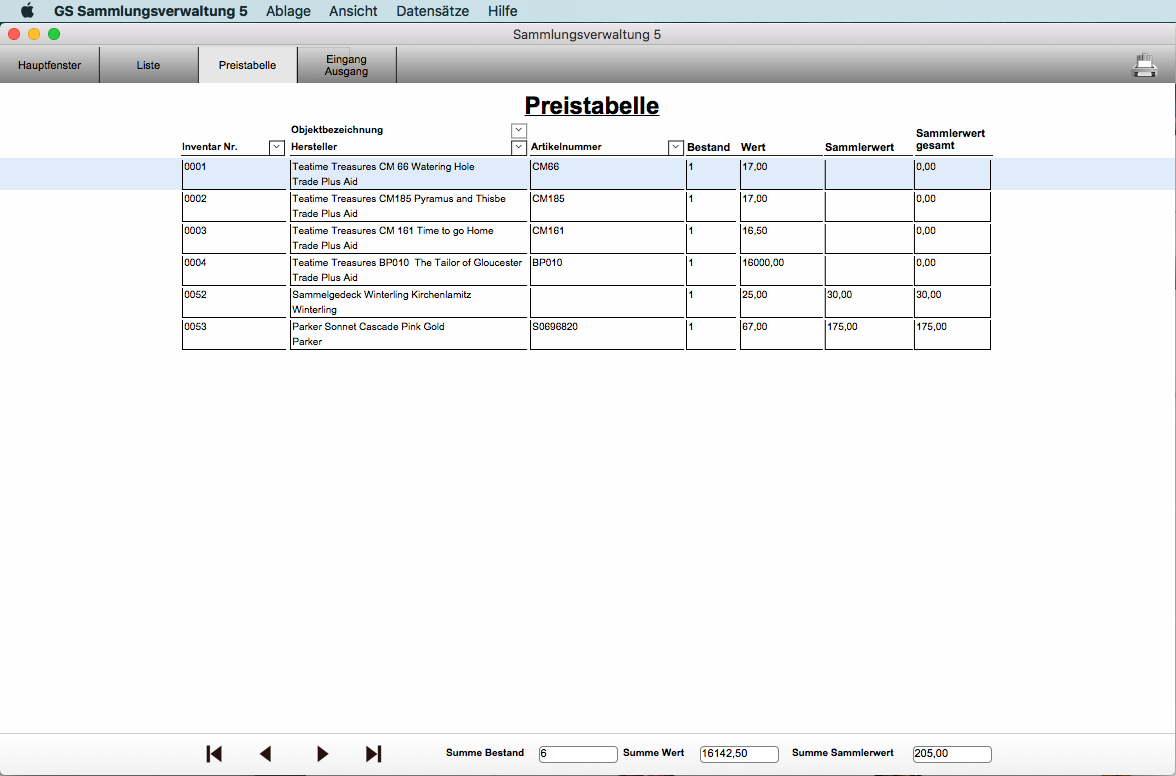
Task: Go to the previous record arrow
Action: (x=265, y=754)
